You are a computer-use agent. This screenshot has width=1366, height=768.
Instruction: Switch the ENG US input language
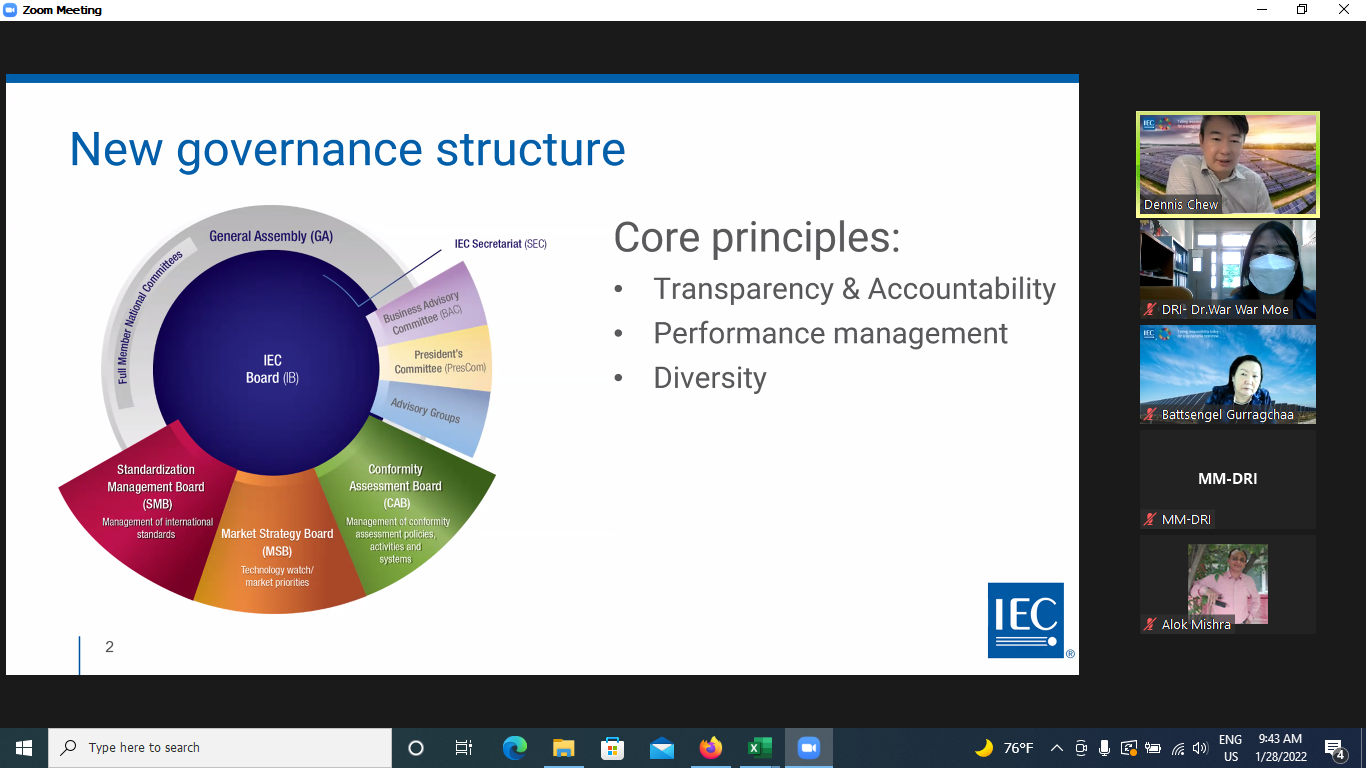pos(1231,748)
